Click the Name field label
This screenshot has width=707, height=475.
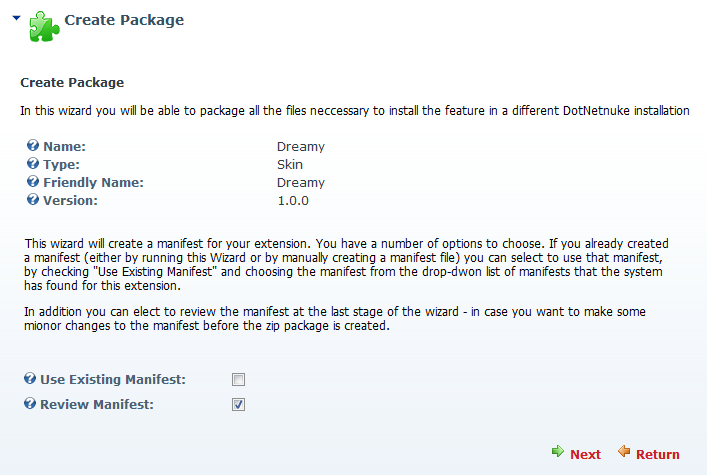(64, 147)
